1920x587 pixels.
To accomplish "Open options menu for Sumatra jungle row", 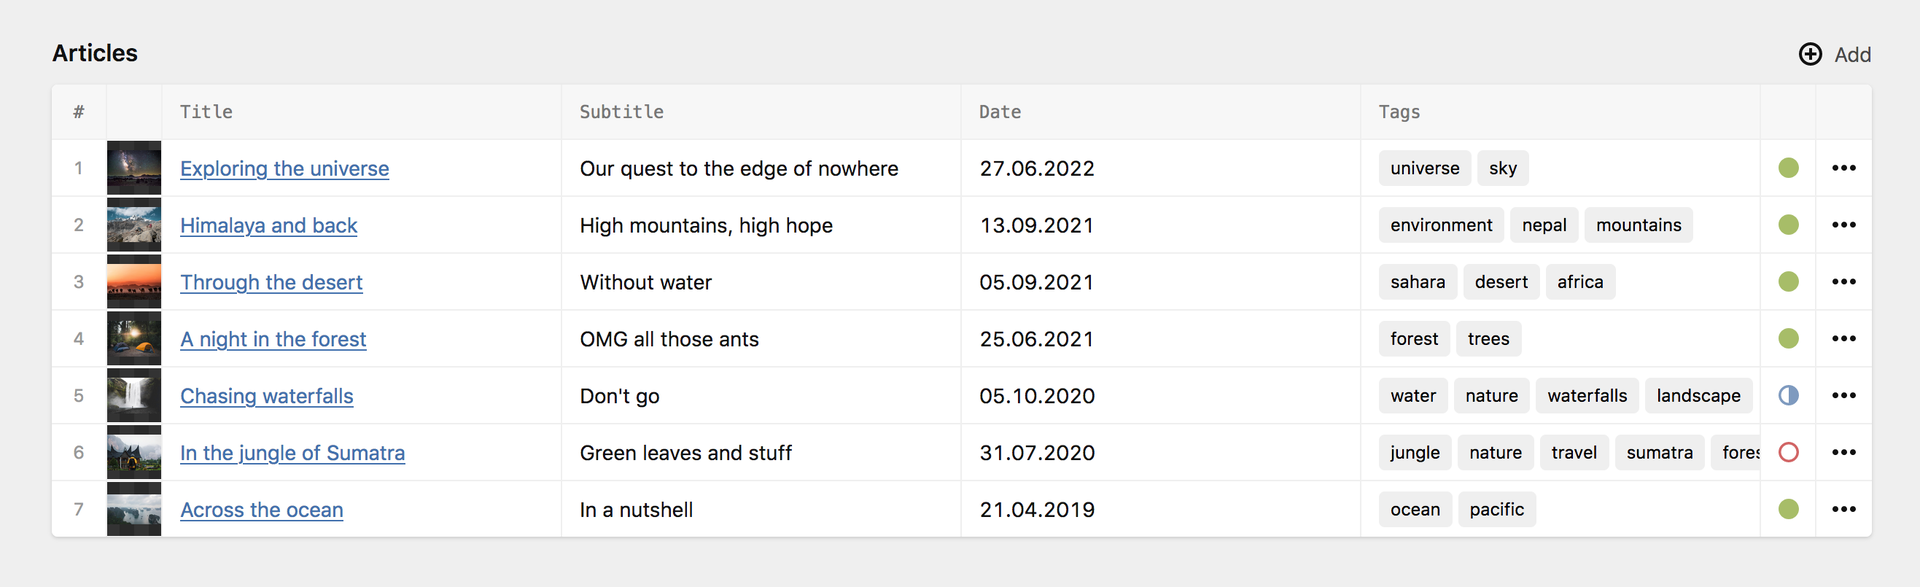I will coord(1844,453).
